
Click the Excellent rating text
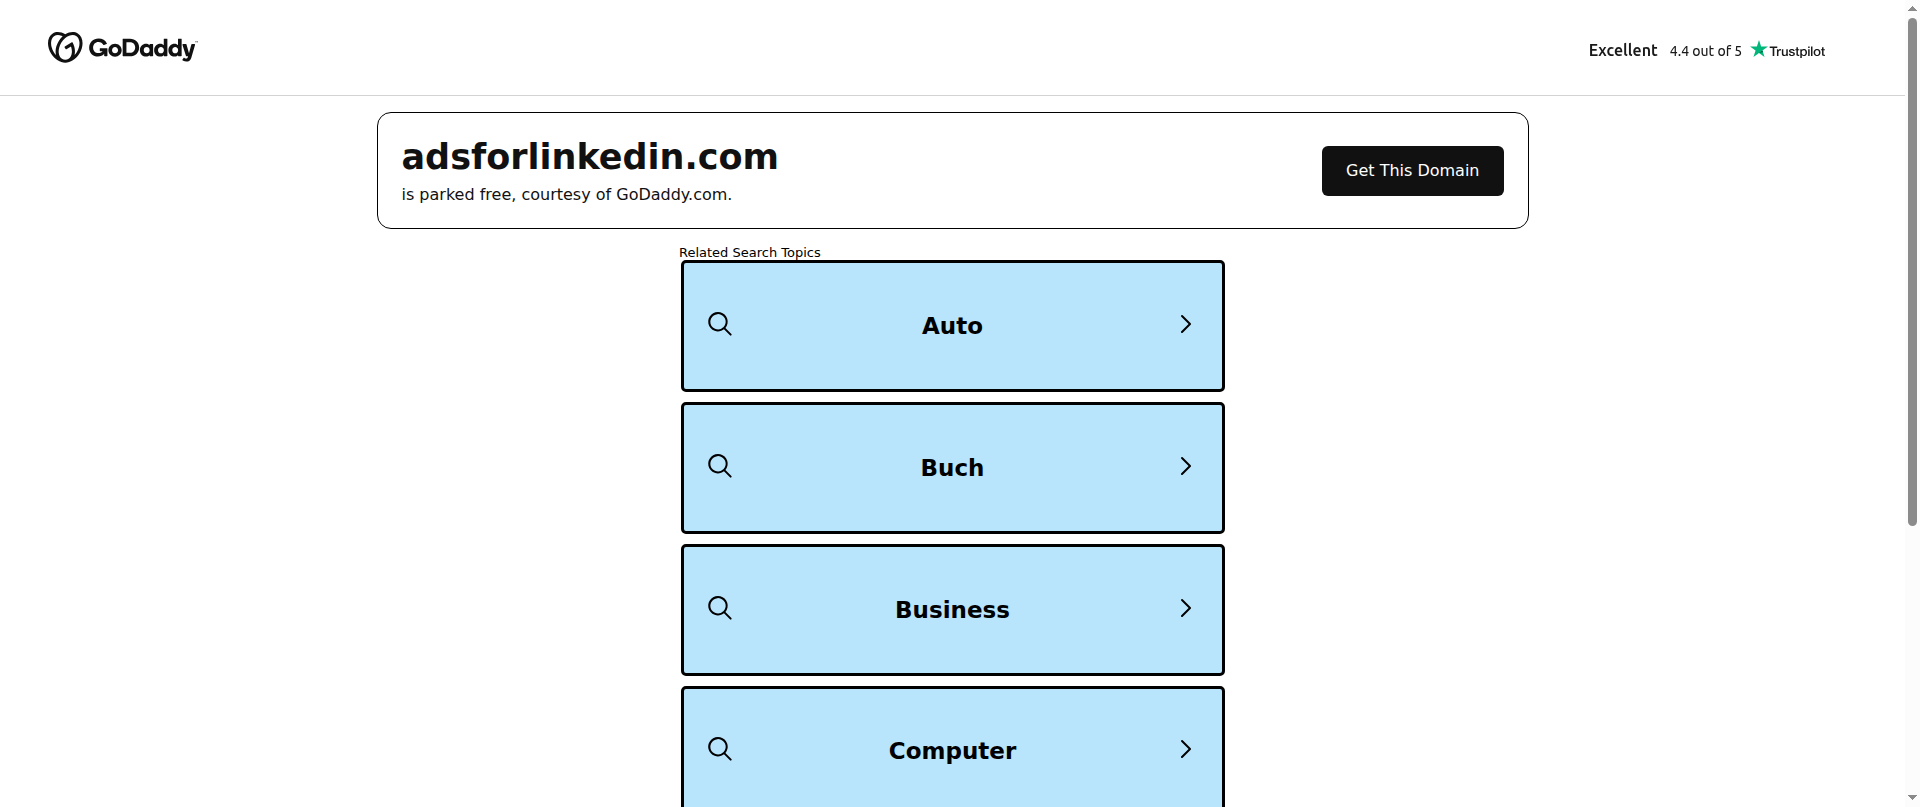pos(1623,50)
